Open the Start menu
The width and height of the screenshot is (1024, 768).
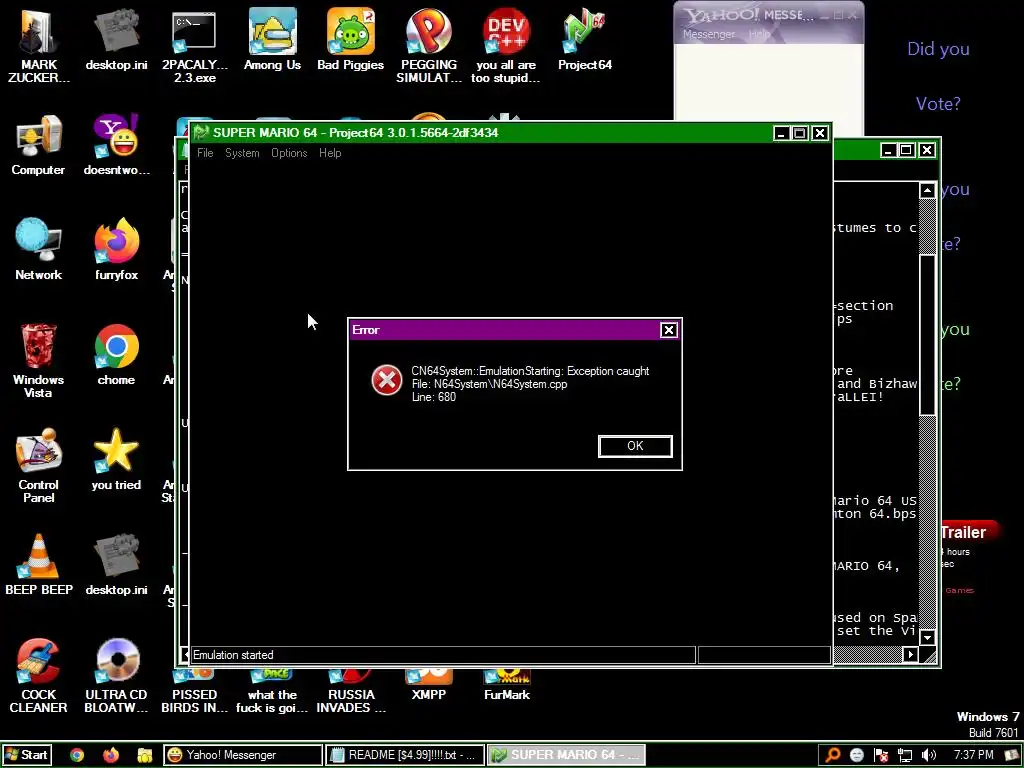tap(26, 755)
